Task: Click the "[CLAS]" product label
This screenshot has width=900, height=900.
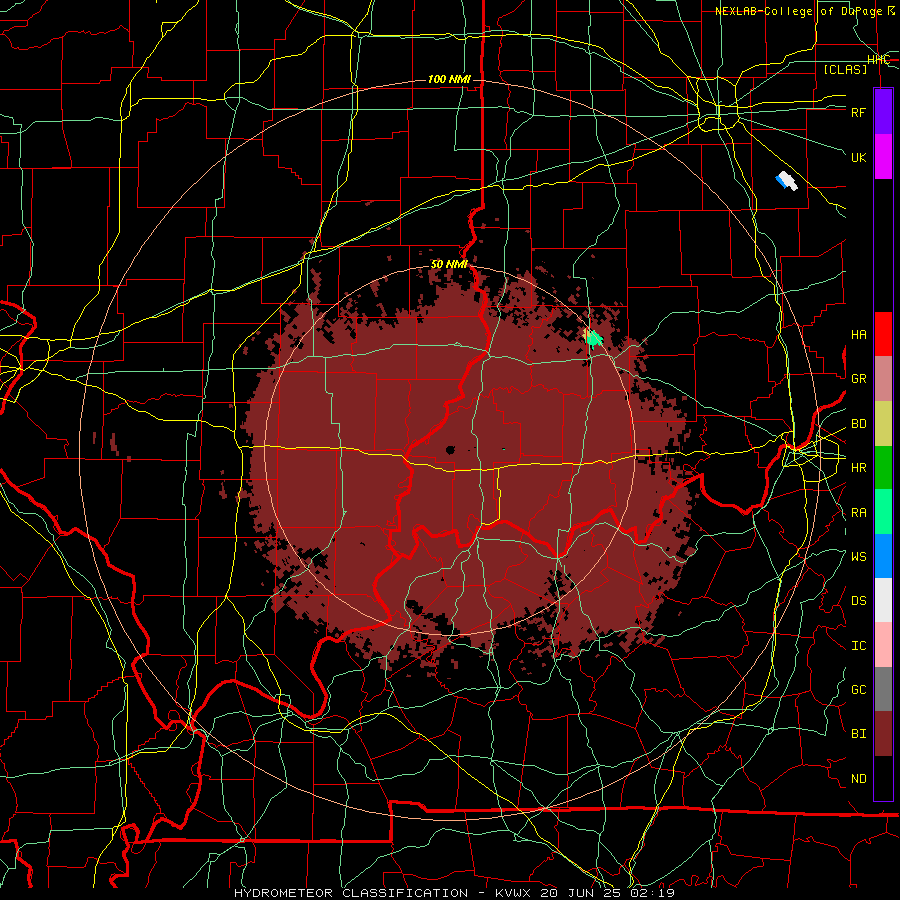Action: [x=845, y=69]
